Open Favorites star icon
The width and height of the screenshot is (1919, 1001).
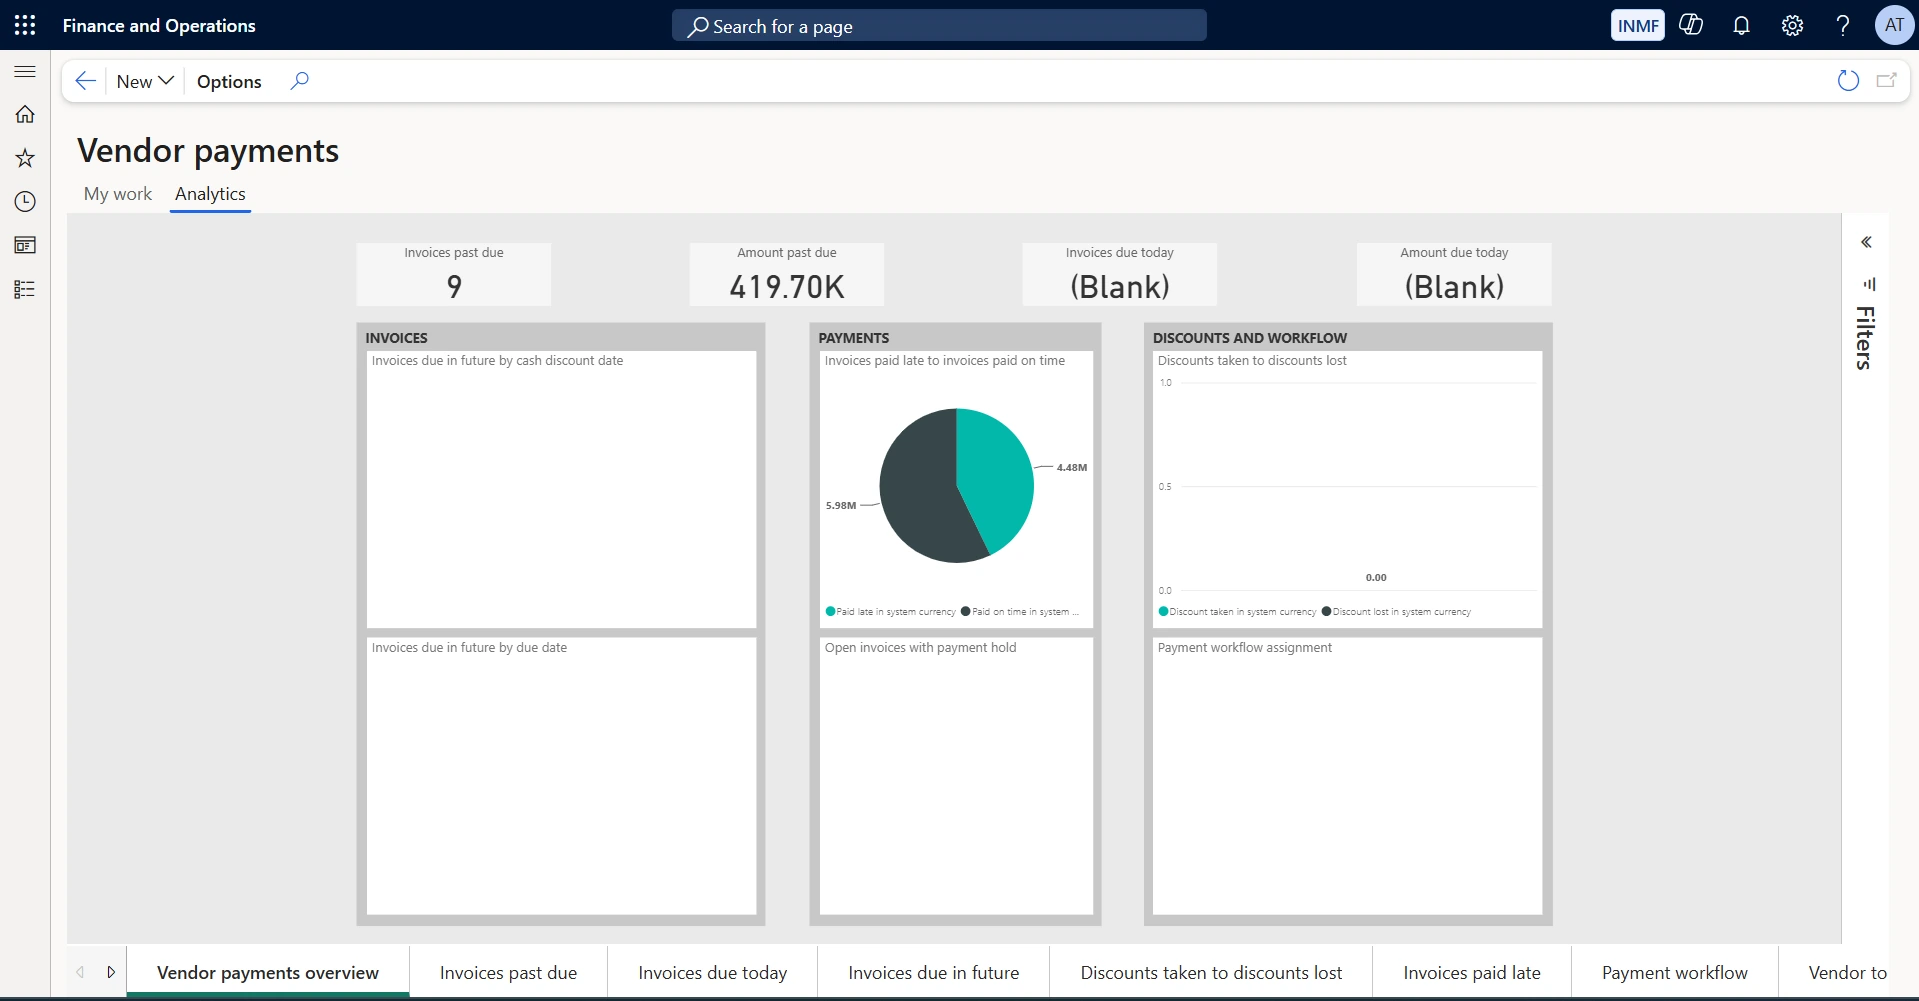25,158
